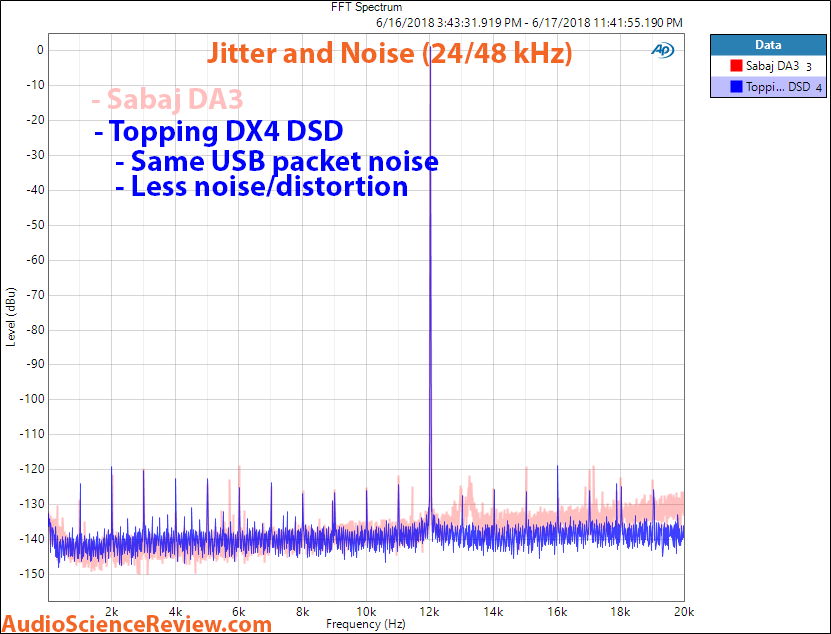Click the "-40" level tick label
Image resolution: width=831 pixels, height=634 pixels.
36,190
